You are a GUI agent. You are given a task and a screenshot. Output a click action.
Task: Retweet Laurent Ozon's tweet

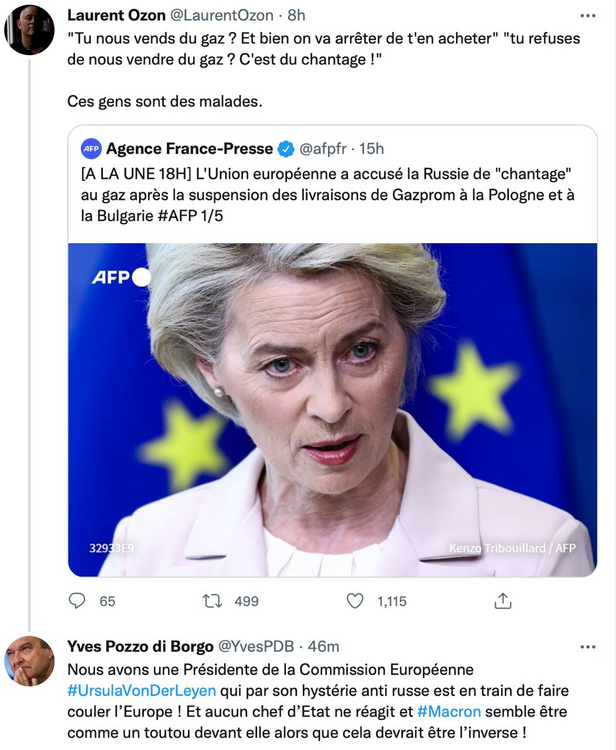click(212, 601)
